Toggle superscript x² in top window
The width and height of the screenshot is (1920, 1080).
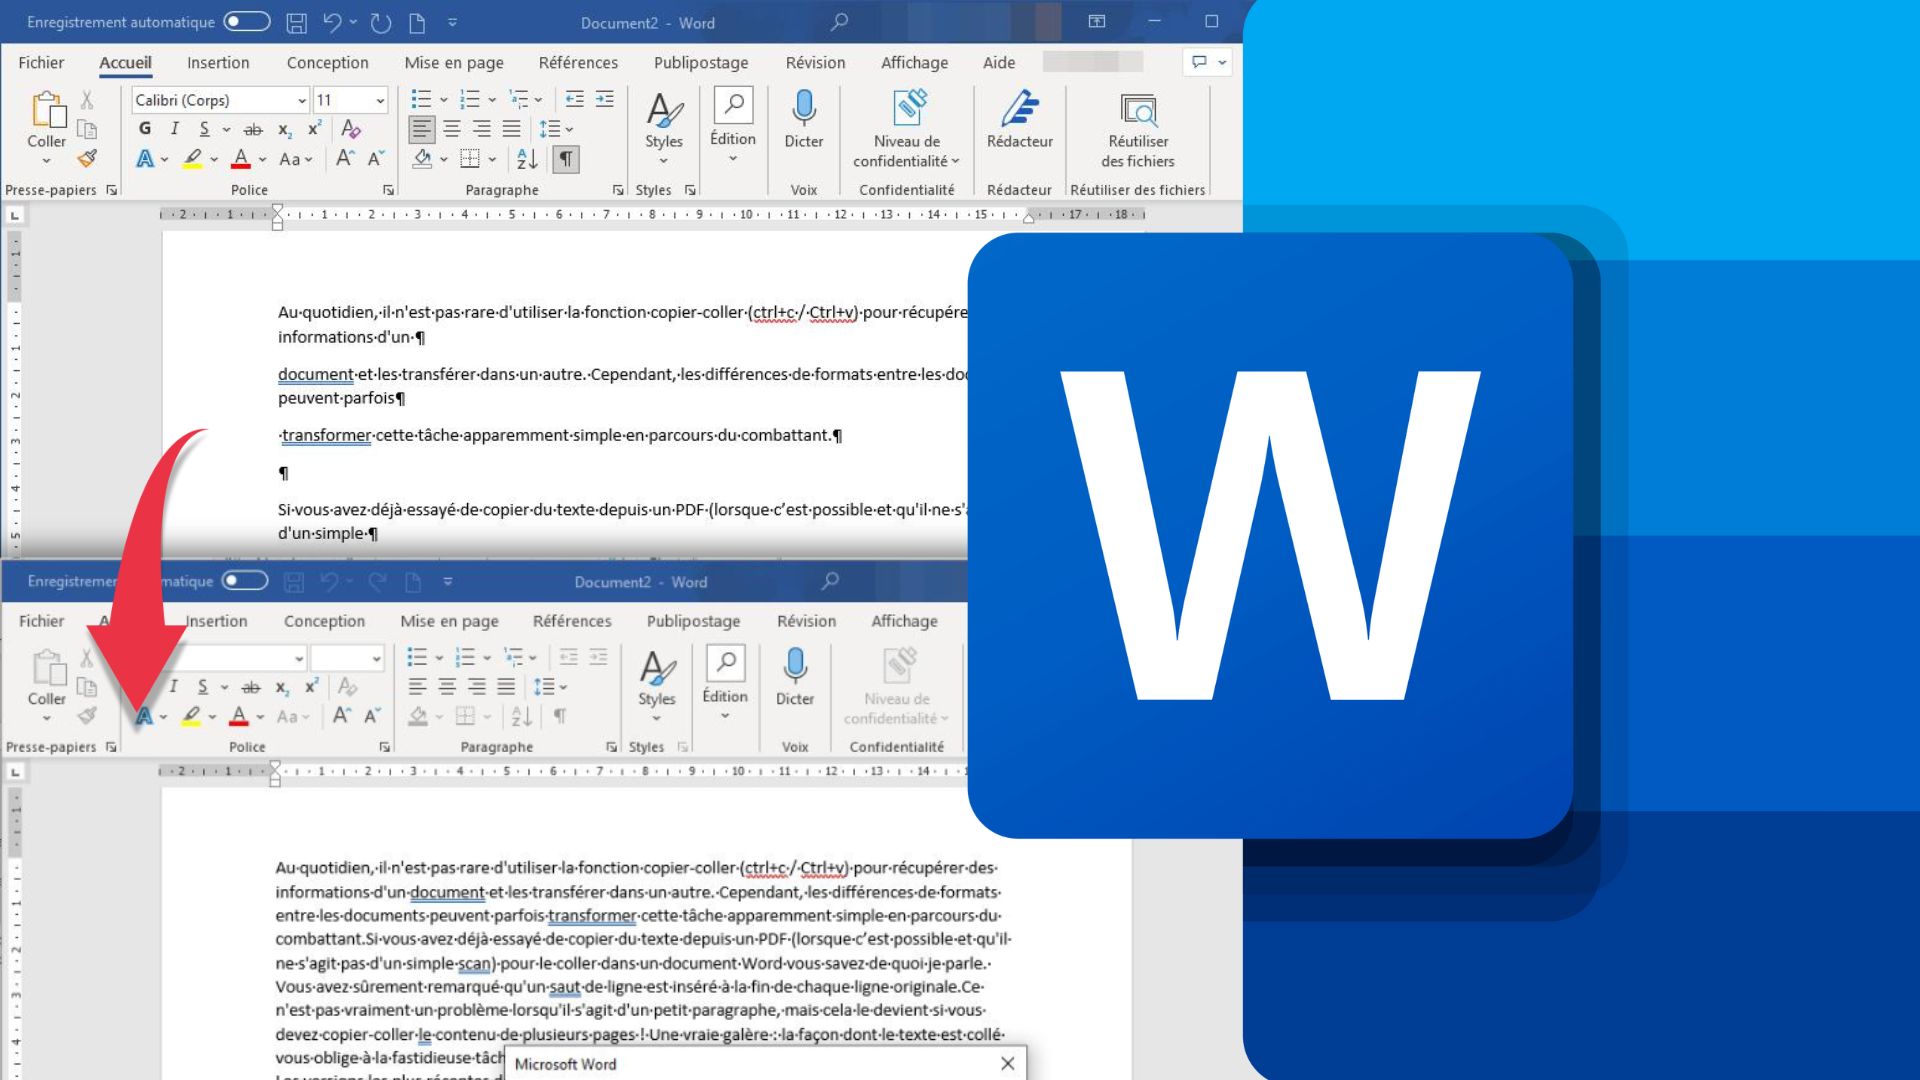coord(314,128)
